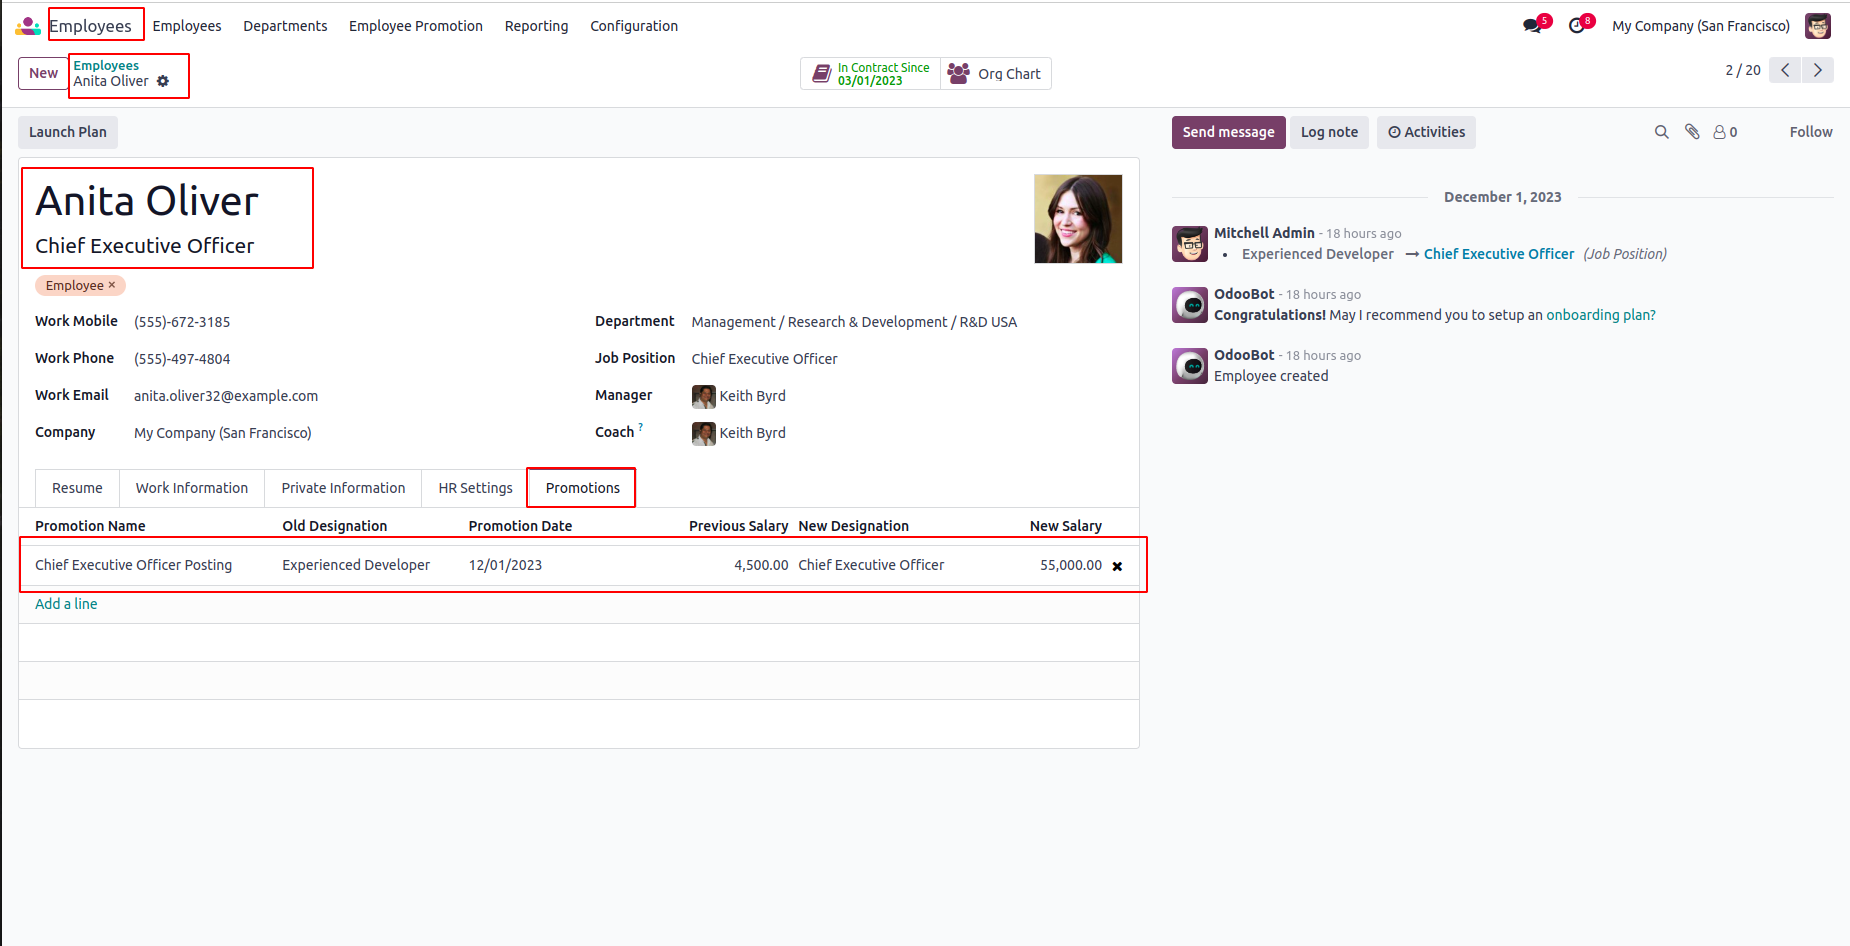
Task: Open In Contract Since smart button
Action: point(871,74)
